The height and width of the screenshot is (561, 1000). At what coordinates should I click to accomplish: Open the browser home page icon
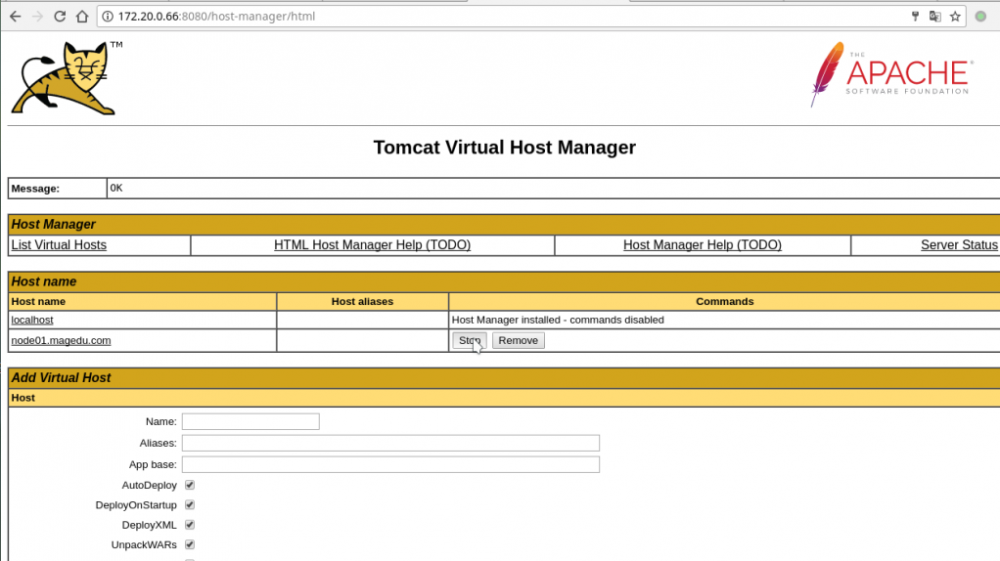(x=82, y=17)
